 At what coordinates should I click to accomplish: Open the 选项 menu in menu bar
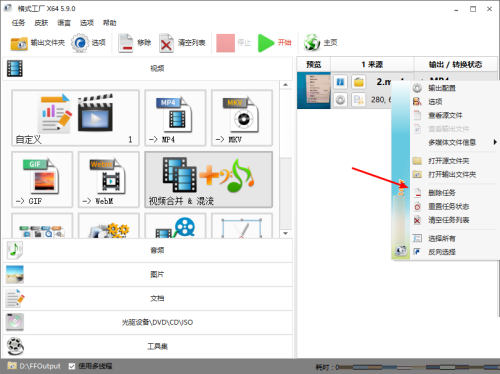click(87, 23)
